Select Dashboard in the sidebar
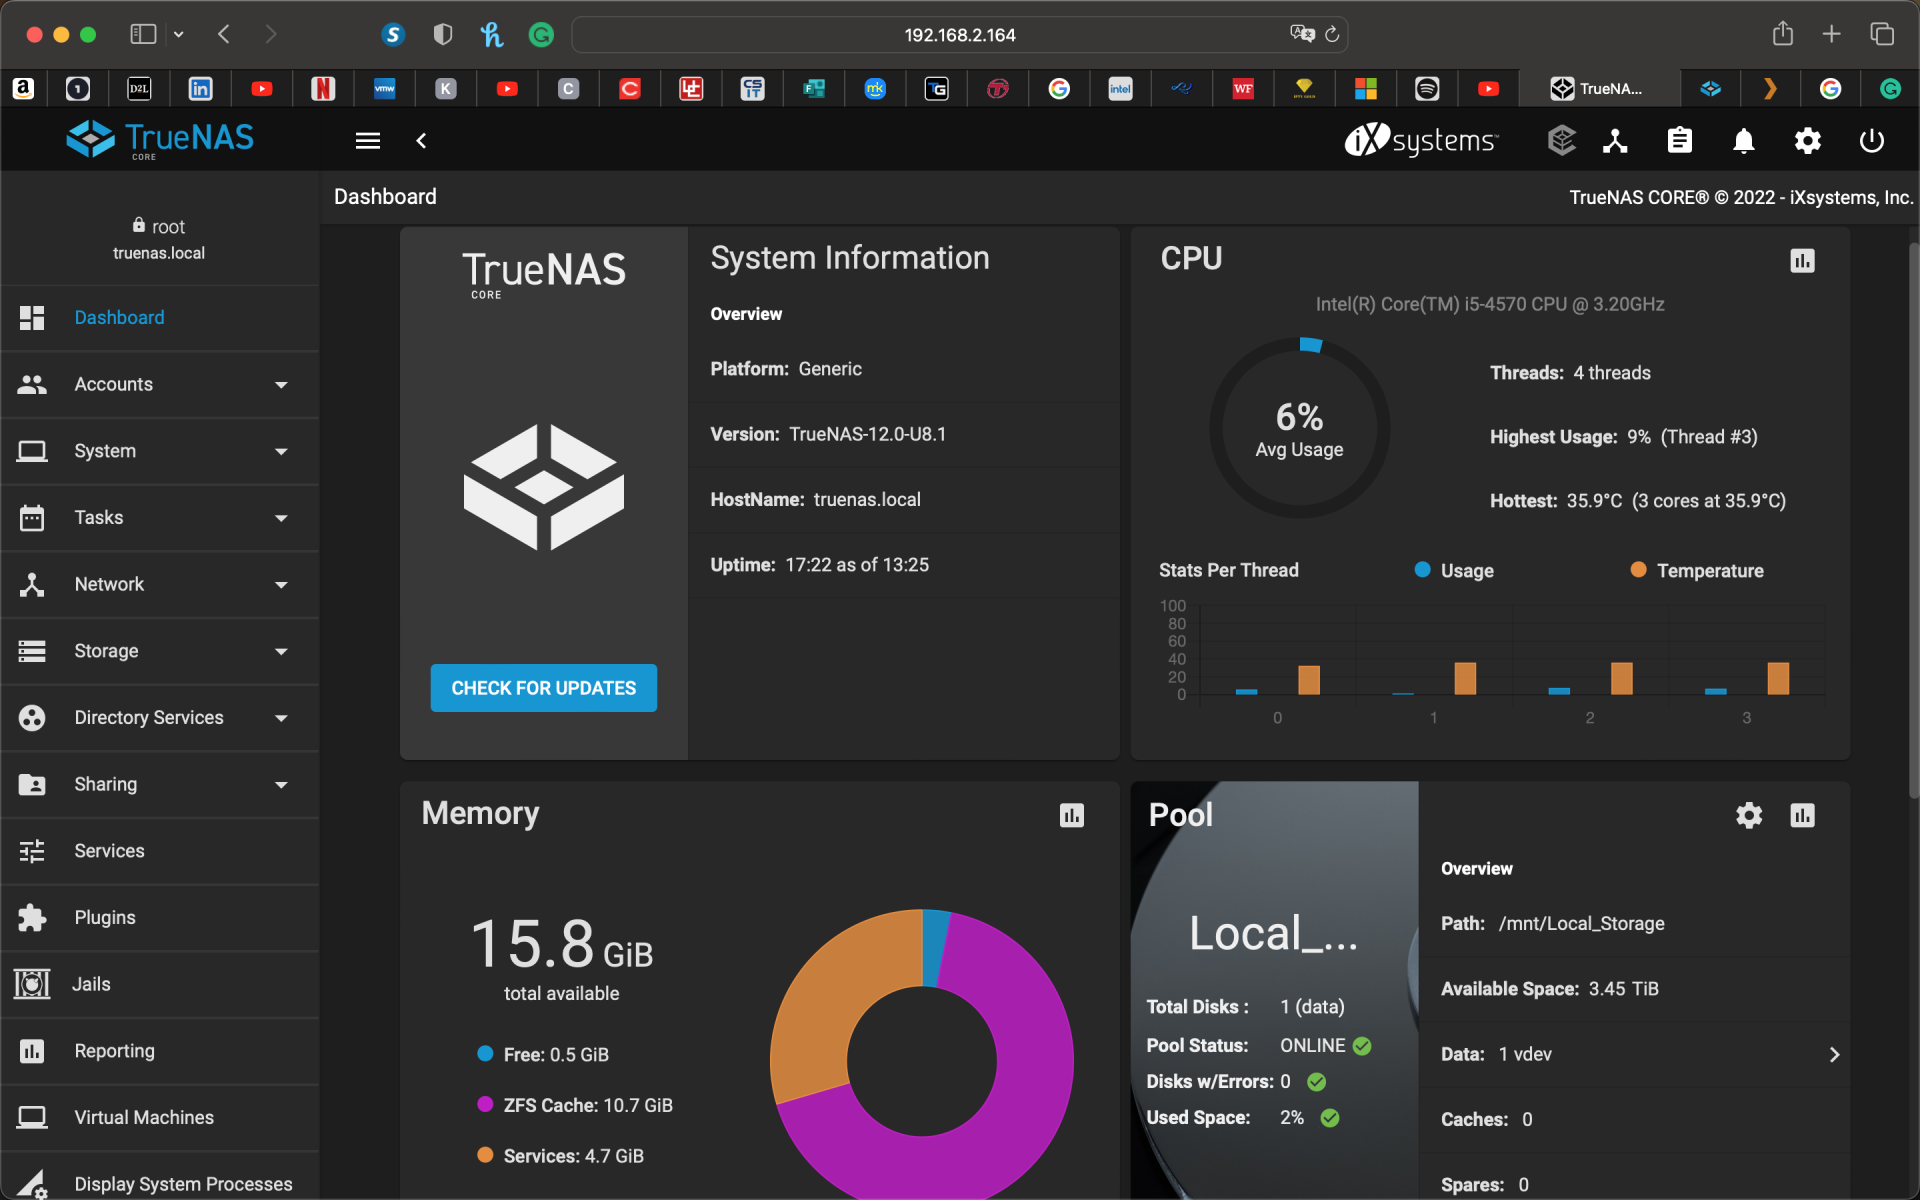Screen dimensions: 1920x1200 point(160,318)
